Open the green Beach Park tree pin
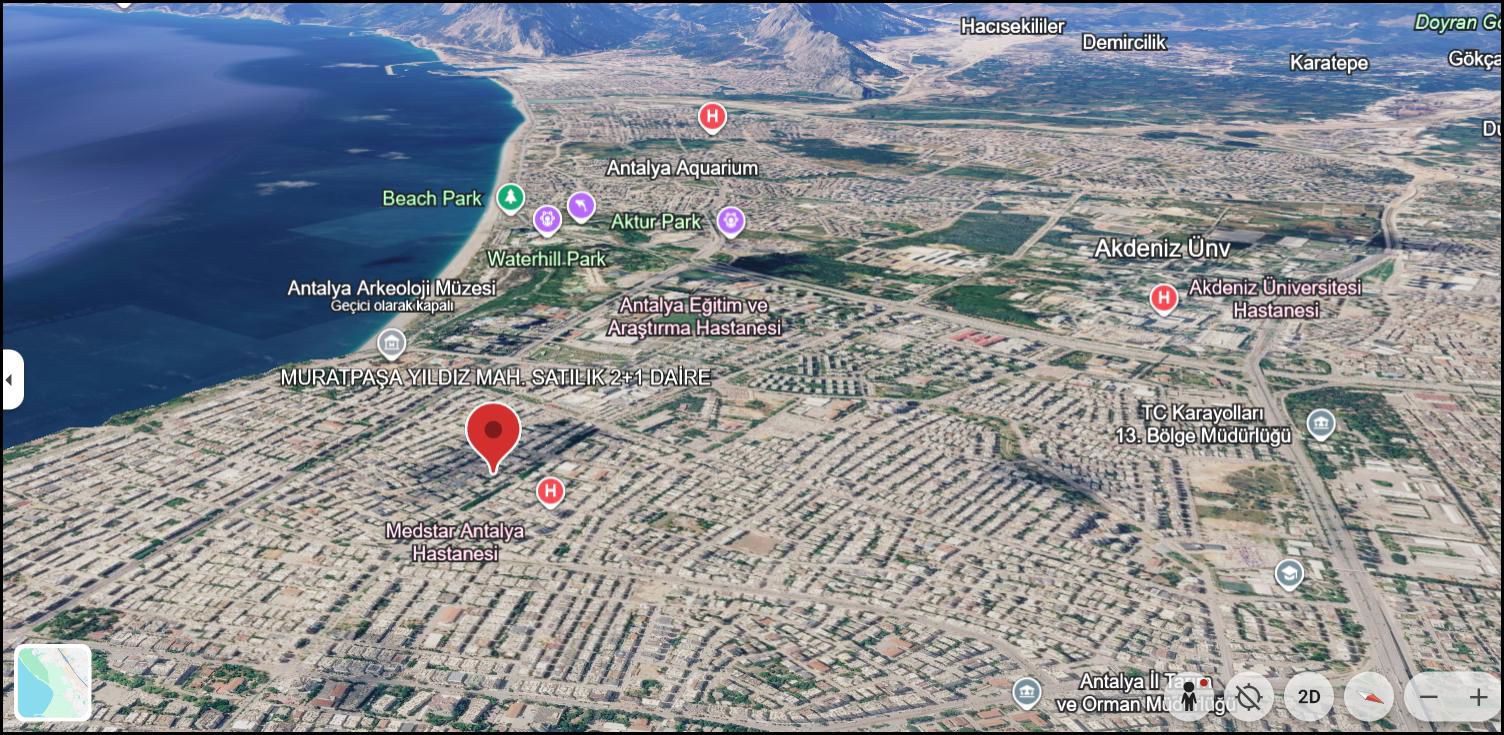1504x735 pixels. click(x=511, y=199)
